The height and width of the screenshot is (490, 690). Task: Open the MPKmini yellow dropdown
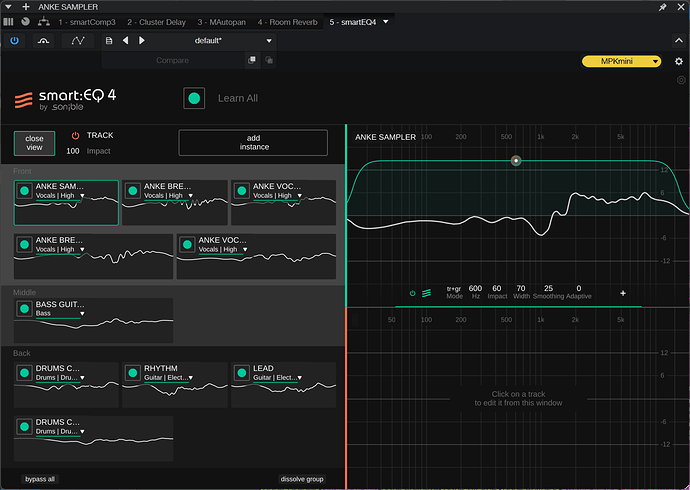click(x=621, y=61)
